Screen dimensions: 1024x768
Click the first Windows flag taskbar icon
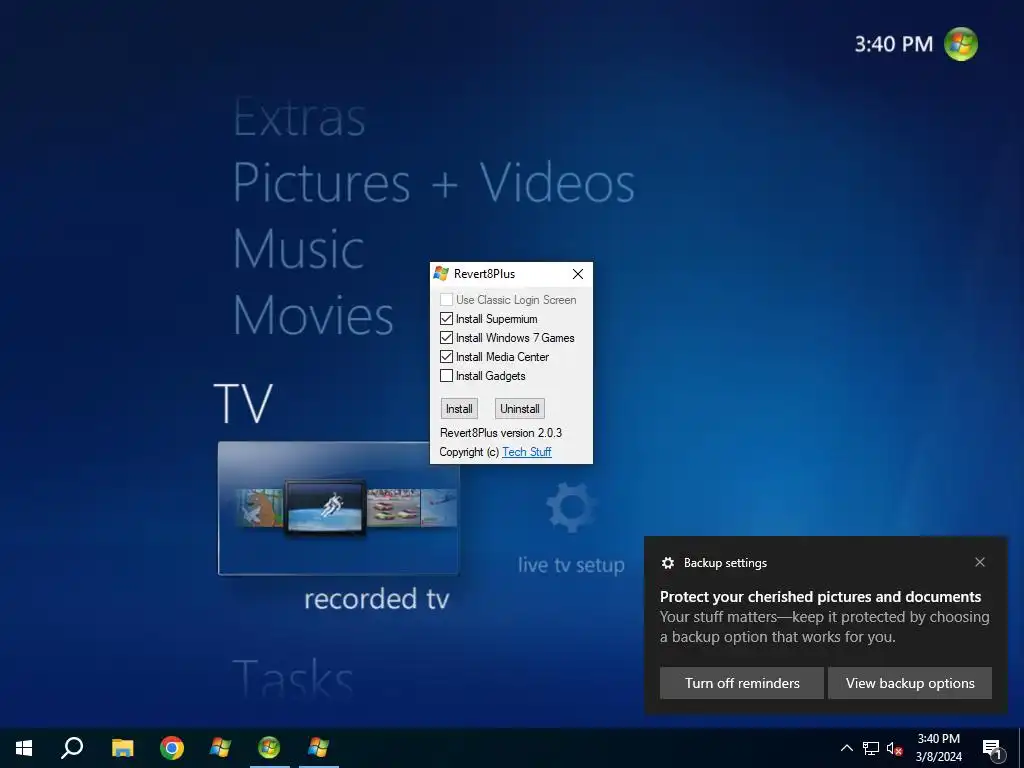(220, 748)
